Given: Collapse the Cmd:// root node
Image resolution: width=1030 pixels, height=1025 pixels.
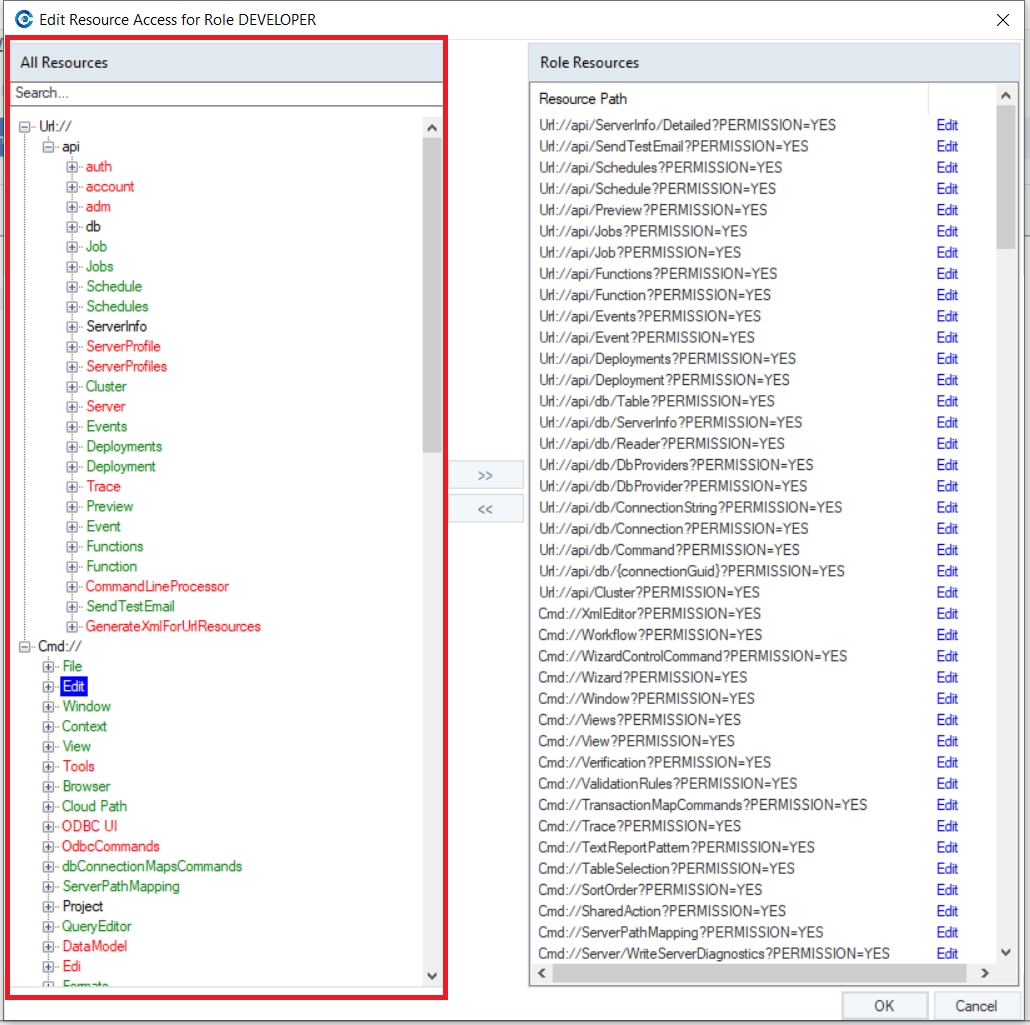Looking at the screenshot, I should pos(25,647).
